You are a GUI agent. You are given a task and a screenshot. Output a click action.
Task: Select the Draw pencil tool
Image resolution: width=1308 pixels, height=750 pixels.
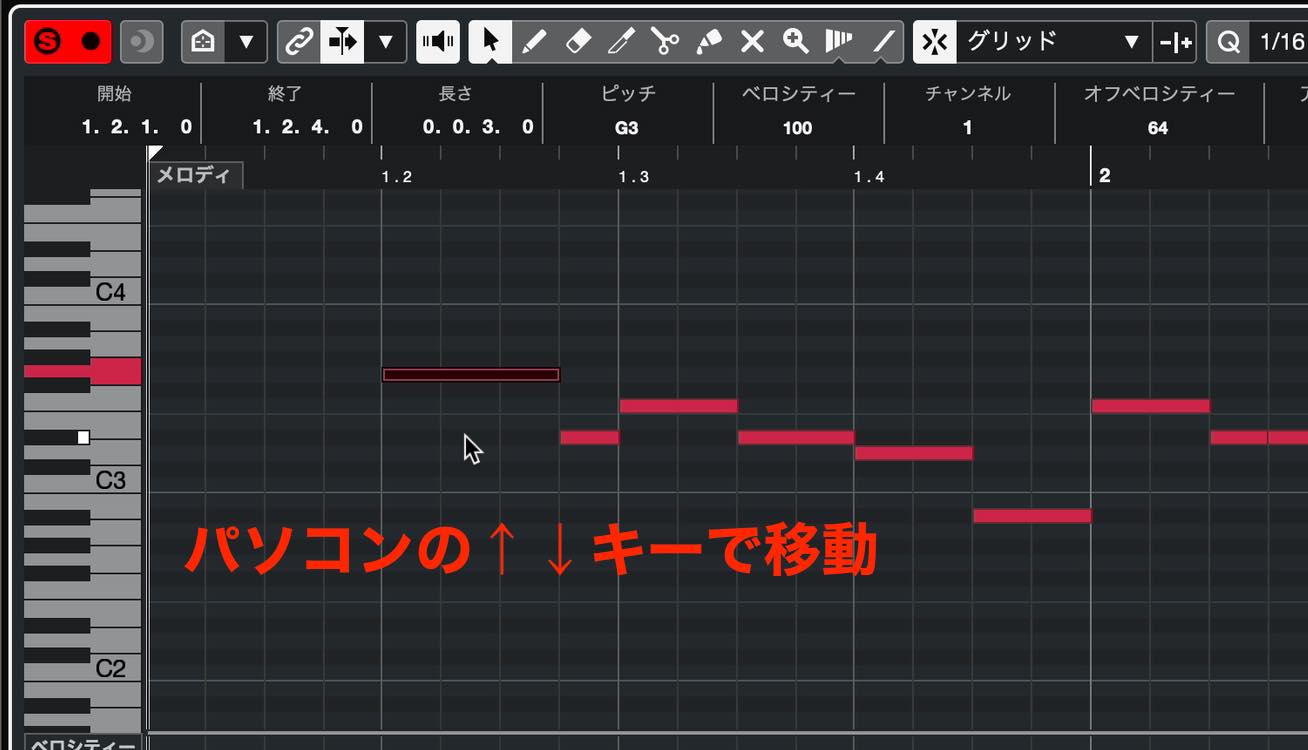tap(534, 42)
